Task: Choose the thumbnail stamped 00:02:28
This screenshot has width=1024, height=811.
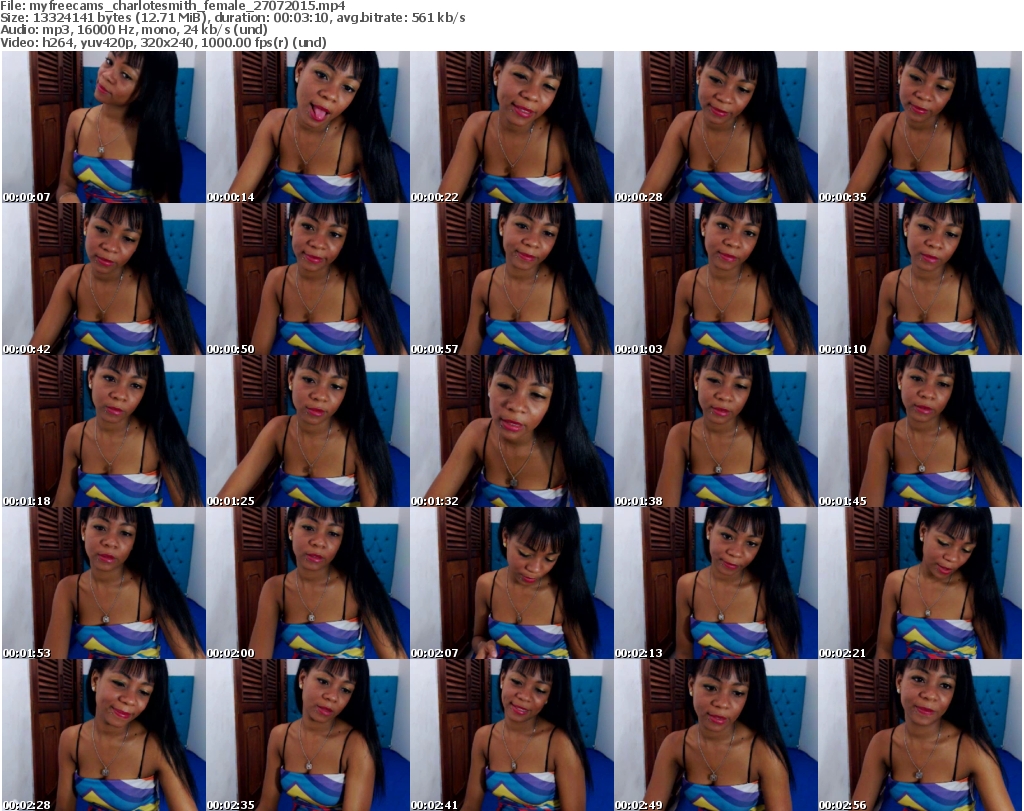Action: (103, 735)
